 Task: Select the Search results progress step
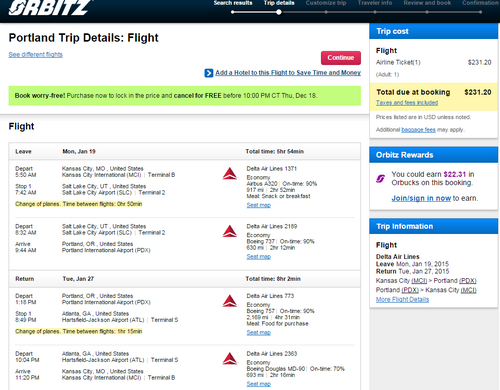(233, 3)
